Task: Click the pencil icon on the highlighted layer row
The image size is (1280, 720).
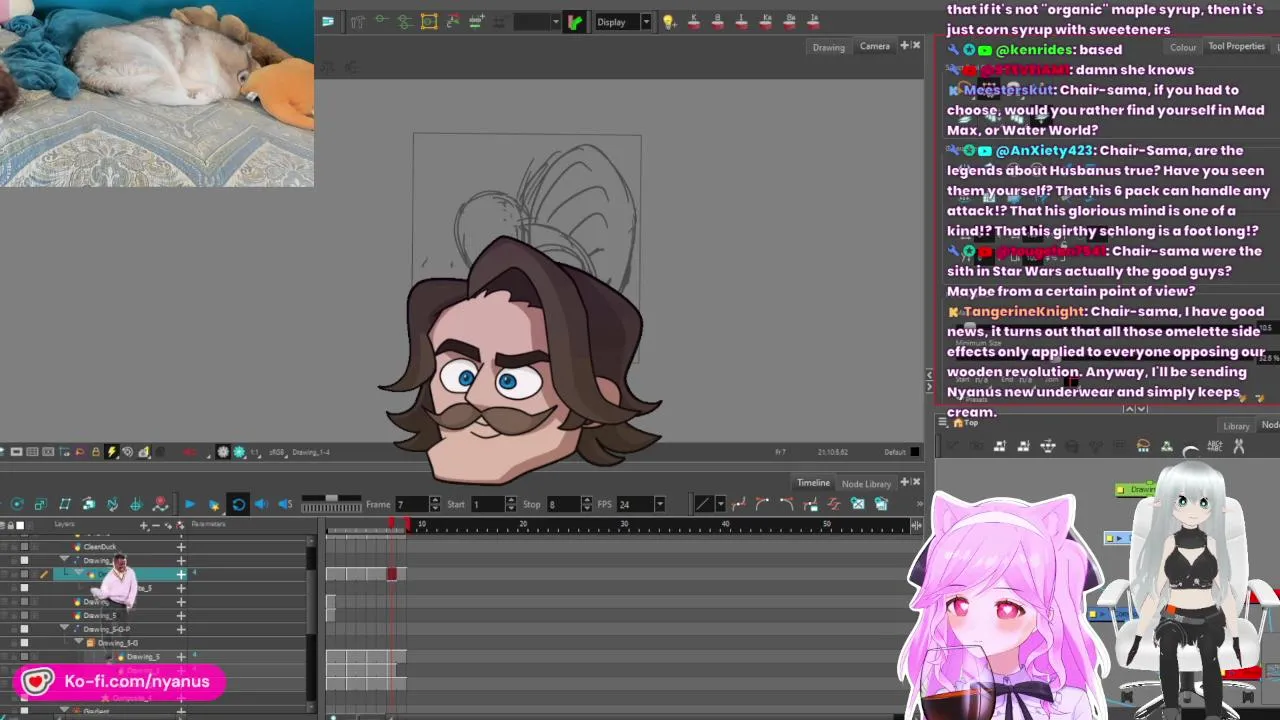Action: [x=44, y=574]
